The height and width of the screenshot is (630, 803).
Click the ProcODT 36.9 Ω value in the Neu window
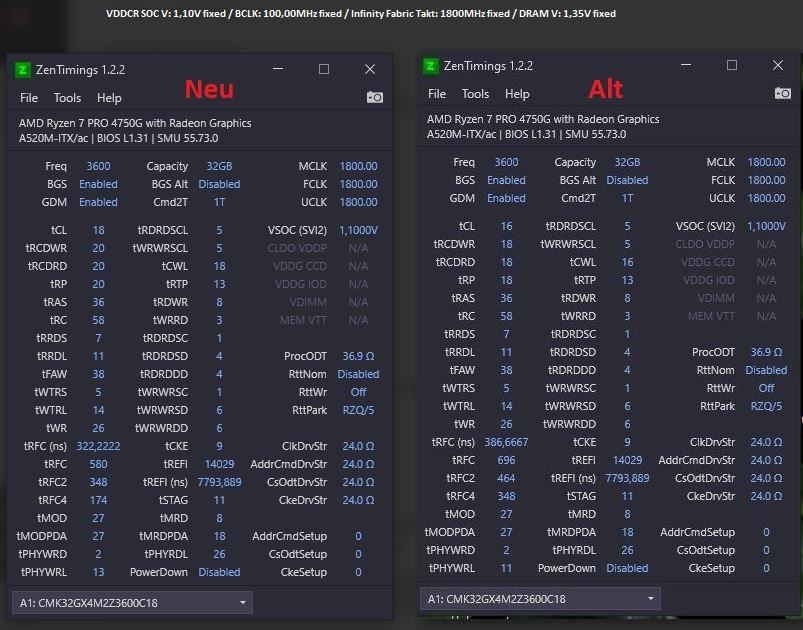(x=358, y=356)
